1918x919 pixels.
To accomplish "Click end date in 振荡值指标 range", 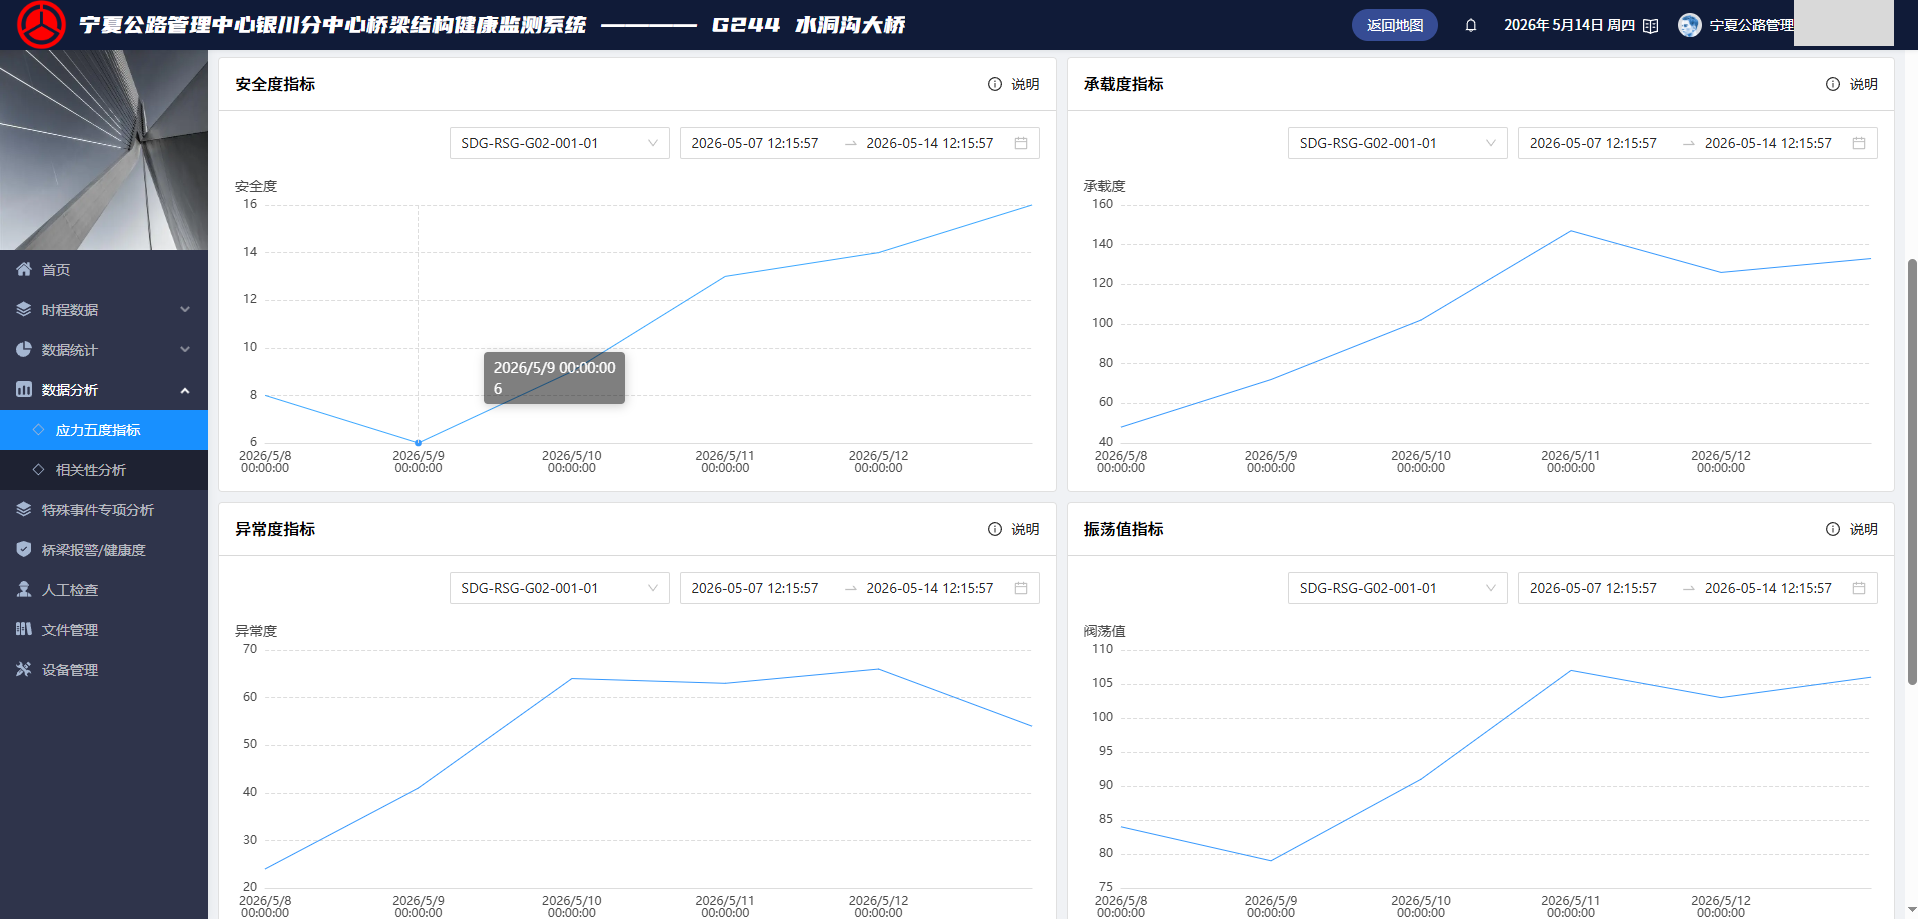I will (1768, 588).
